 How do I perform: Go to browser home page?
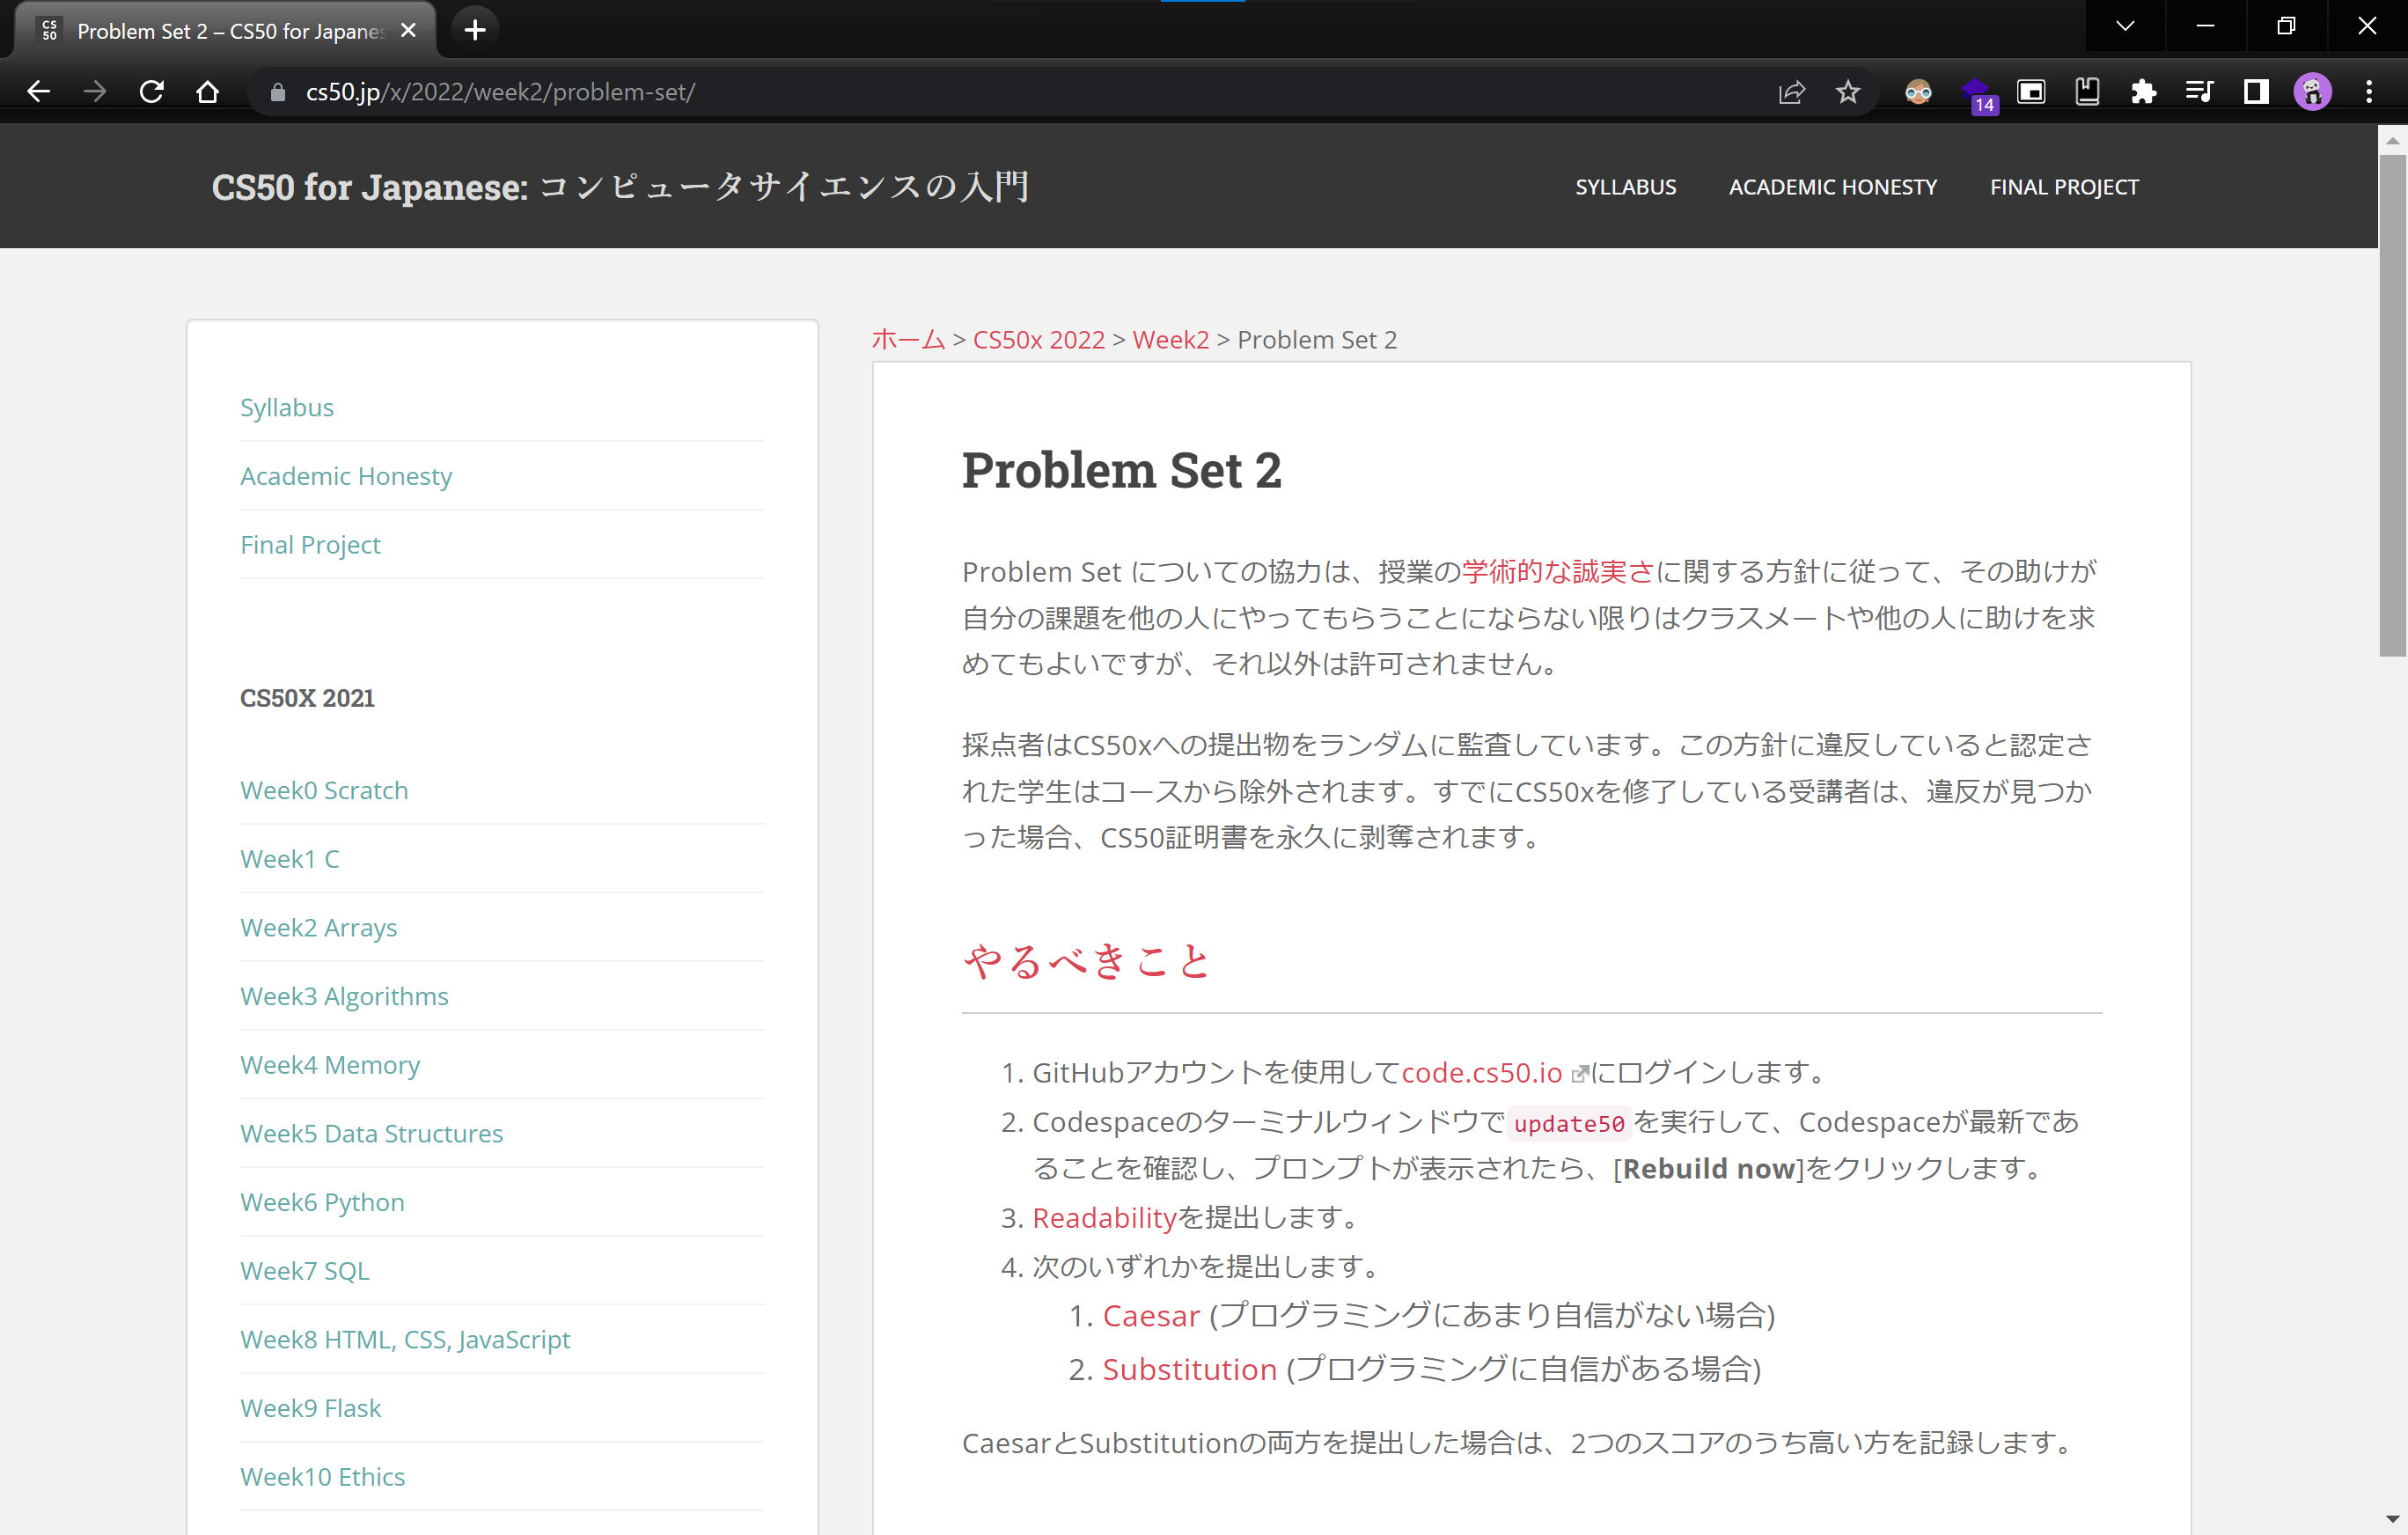(207, 92)
